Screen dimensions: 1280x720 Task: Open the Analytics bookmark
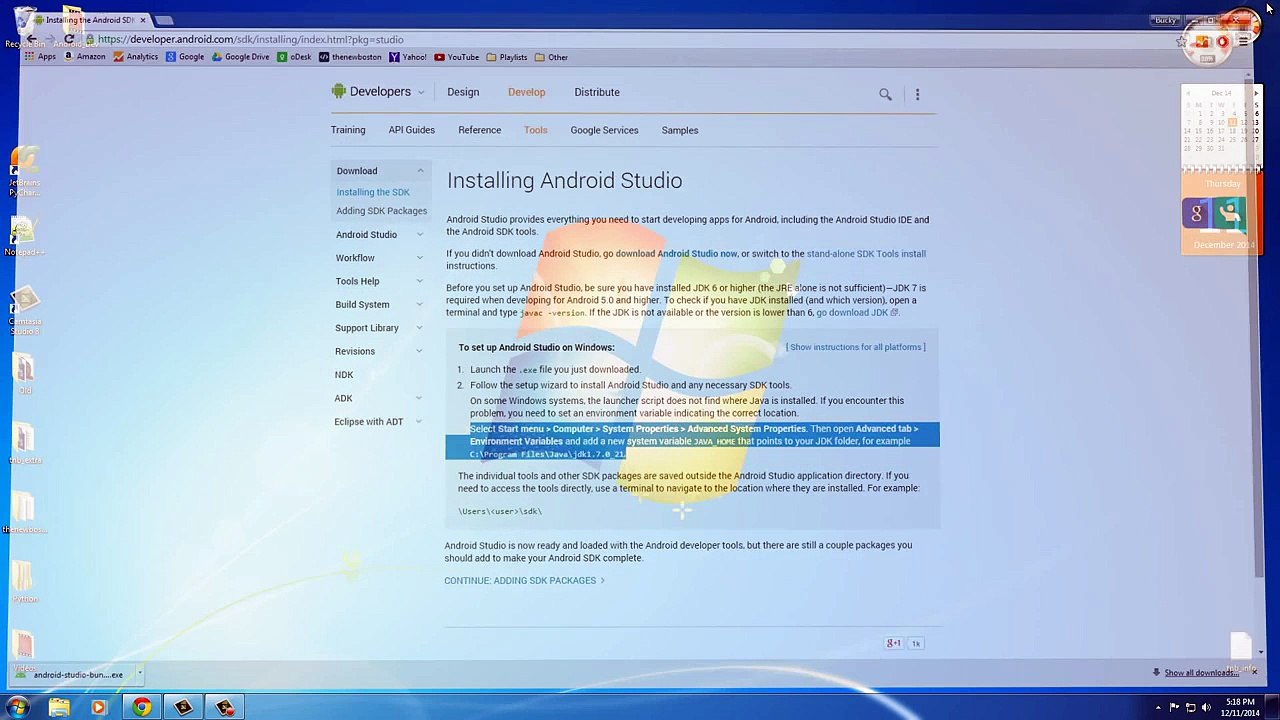[x=135, y=57]
